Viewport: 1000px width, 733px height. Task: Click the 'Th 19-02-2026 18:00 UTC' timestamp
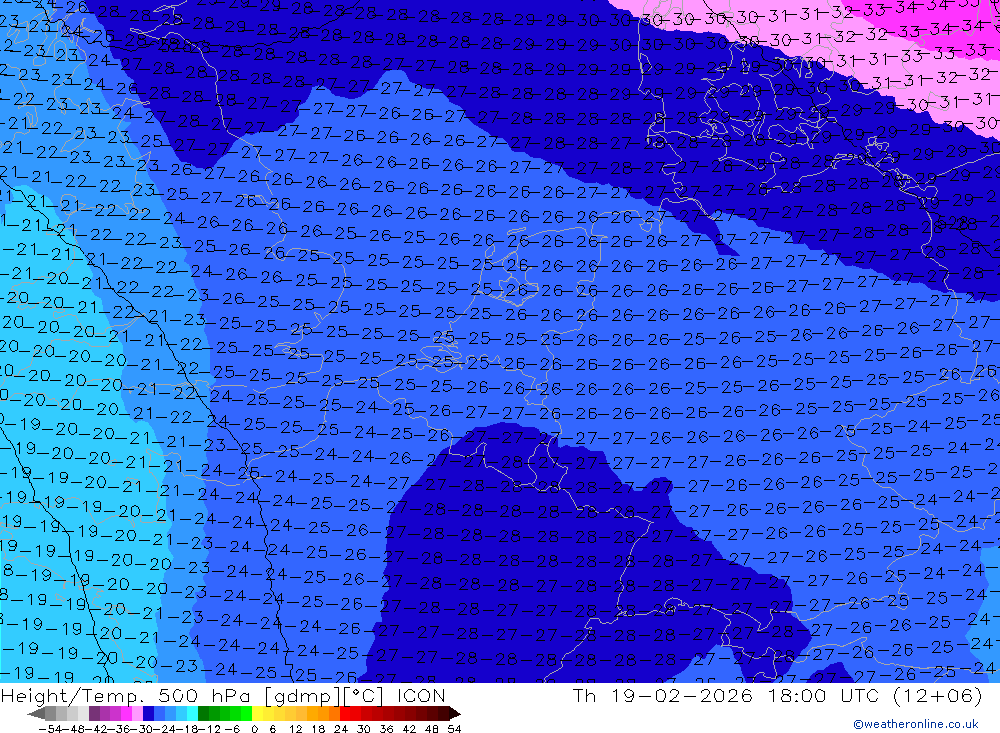725,696
